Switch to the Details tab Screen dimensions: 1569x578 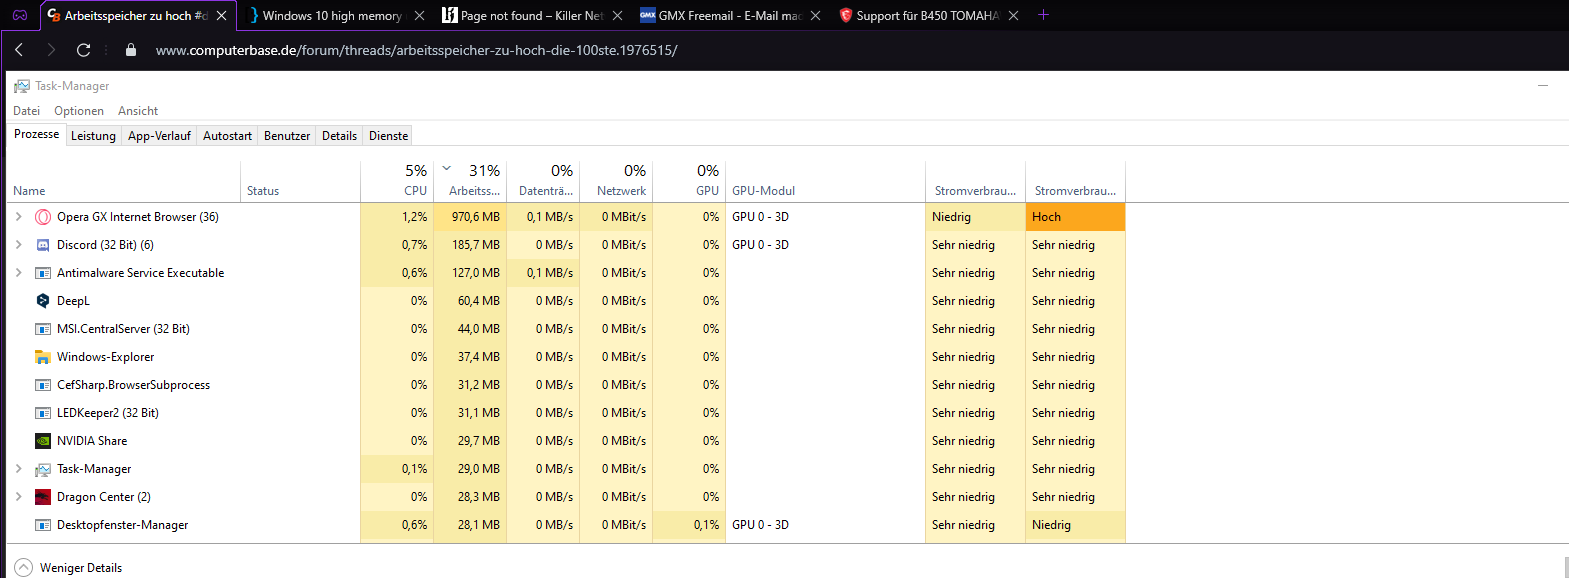tap(339, 136)
